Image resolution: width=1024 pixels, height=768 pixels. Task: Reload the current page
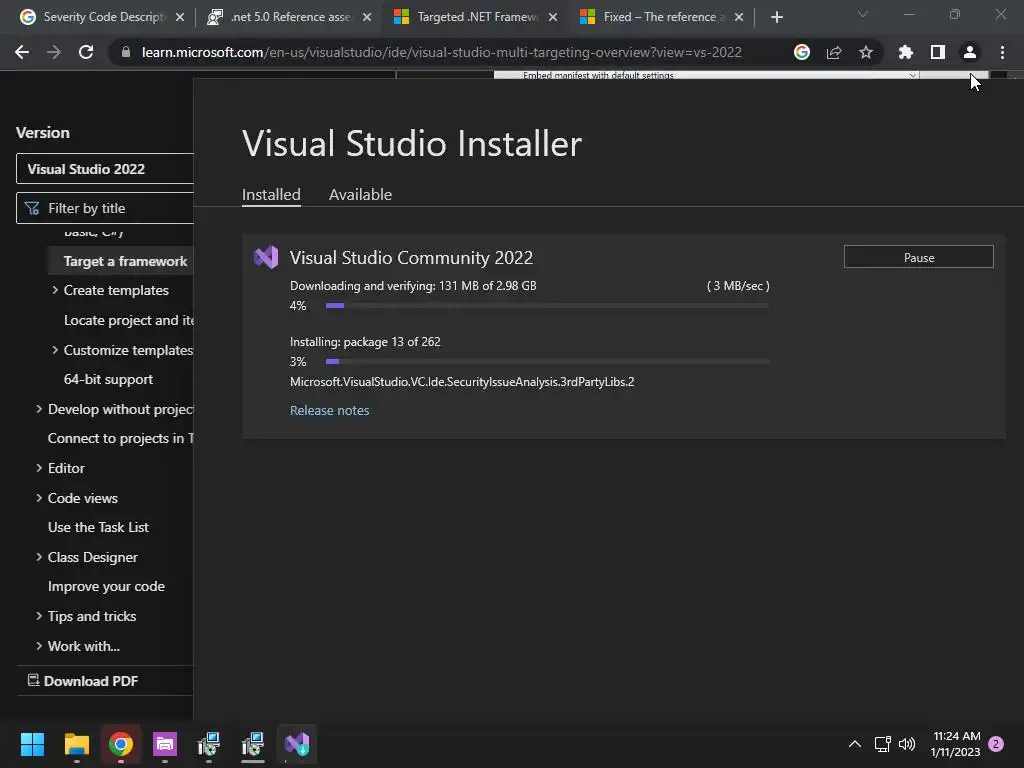coord(86,52)
